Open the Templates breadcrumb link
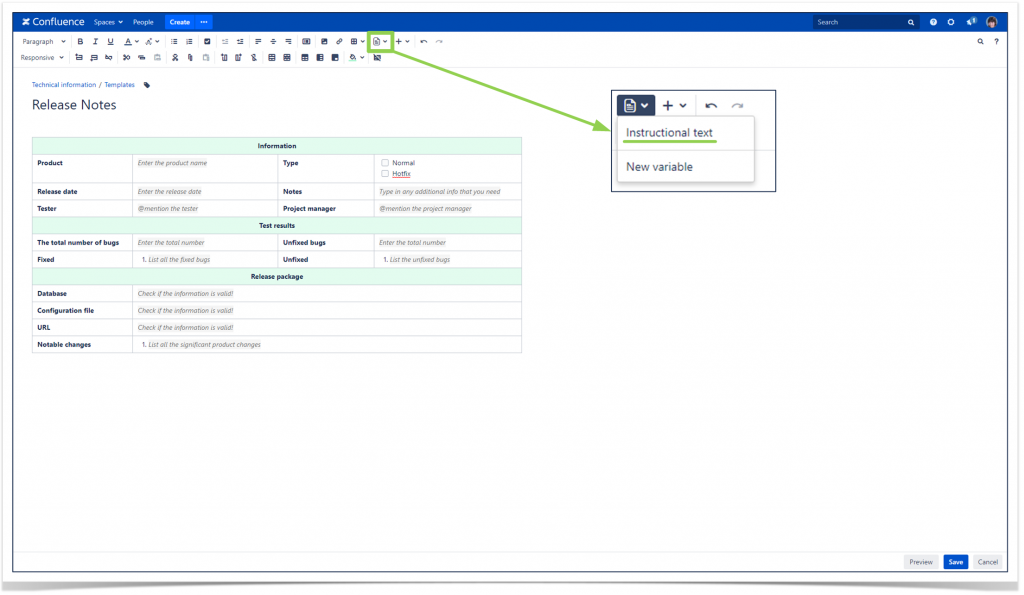The width and height of the screenshot is (1024, 595). [x=119, y=84]
